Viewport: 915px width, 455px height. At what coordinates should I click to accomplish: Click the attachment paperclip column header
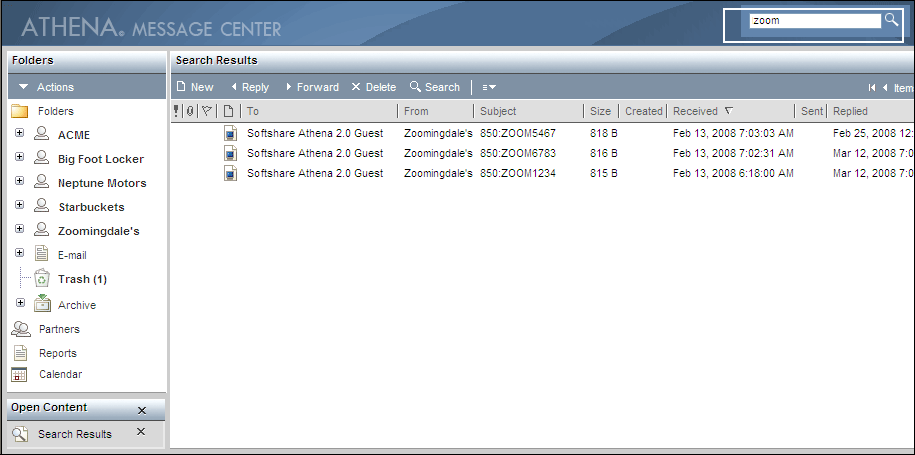pyautogui.click(x=191, y=111)
